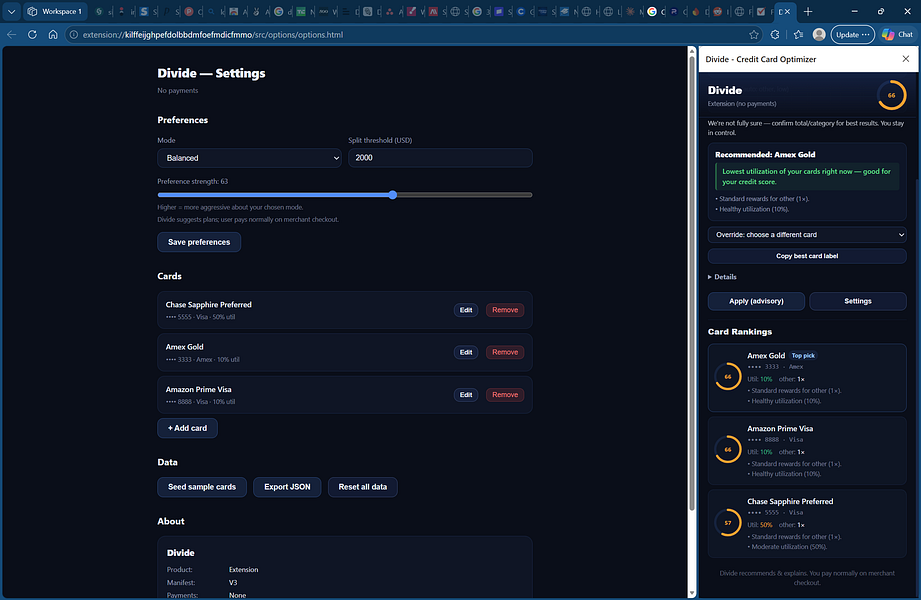Click the Preference strength: 63 label

click(193, 181)
